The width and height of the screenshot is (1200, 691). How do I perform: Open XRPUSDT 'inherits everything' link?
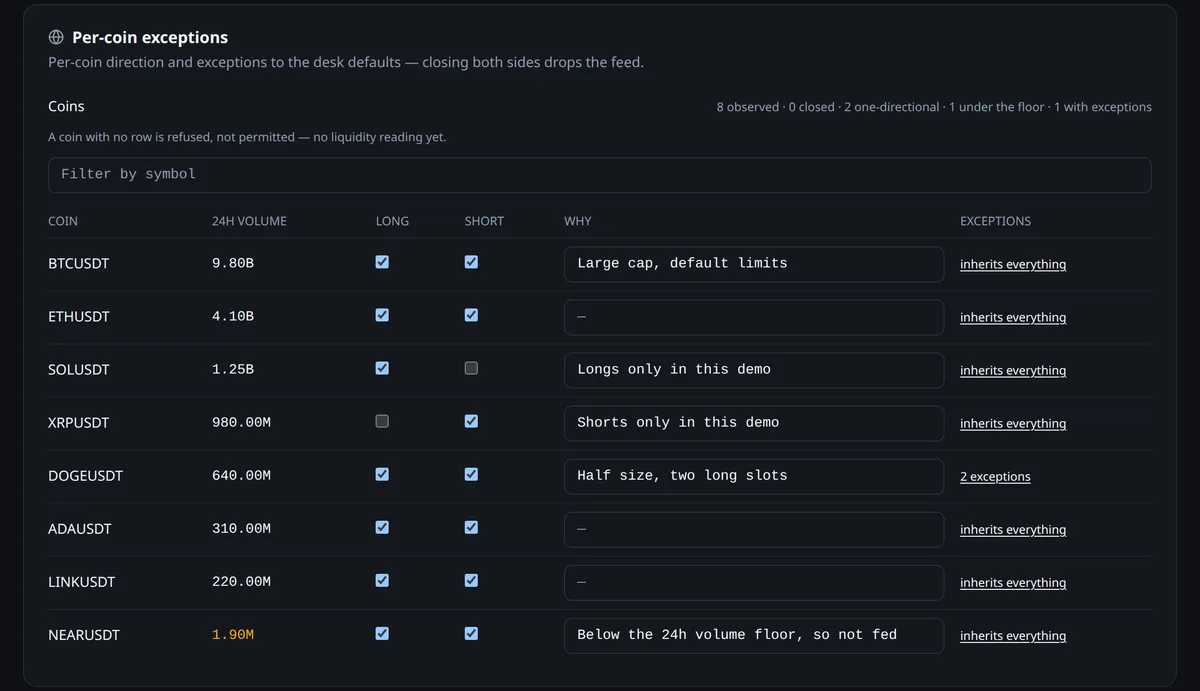point(1013,423)
